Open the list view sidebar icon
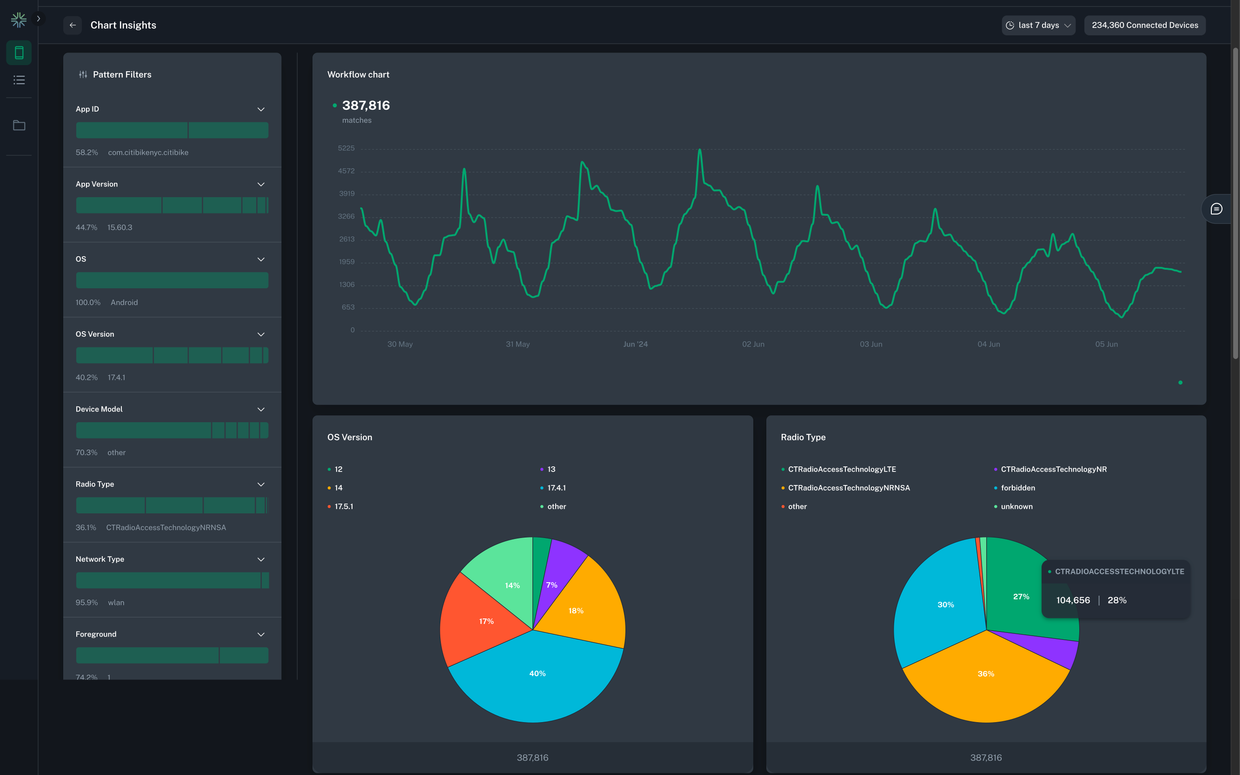The width and height of the screenshot is (1240, 775). click(x=19, y=80)
